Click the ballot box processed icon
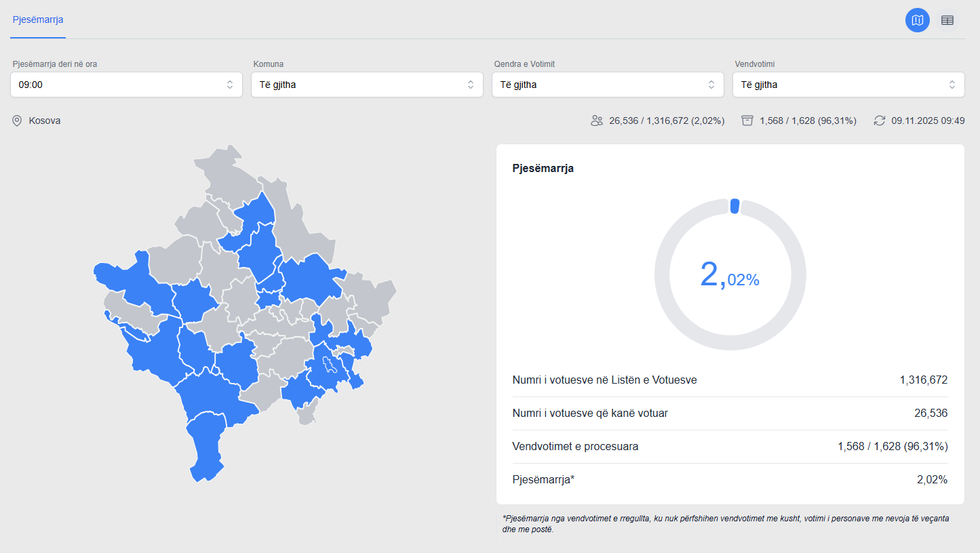 tap(747, 121)
